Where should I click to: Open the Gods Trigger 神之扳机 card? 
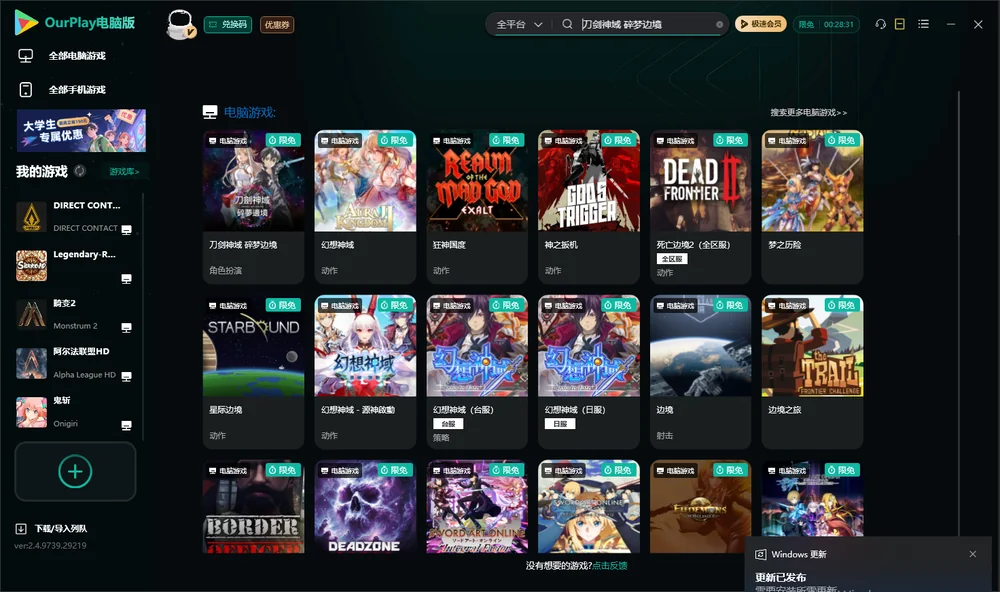[x=589, y=207]
